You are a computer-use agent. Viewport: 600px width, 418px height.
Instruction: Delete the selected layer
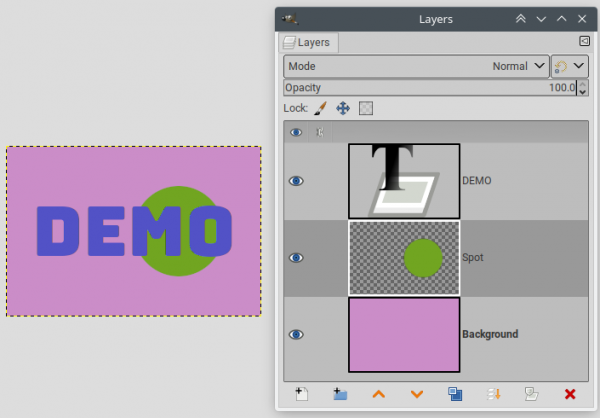570,394
